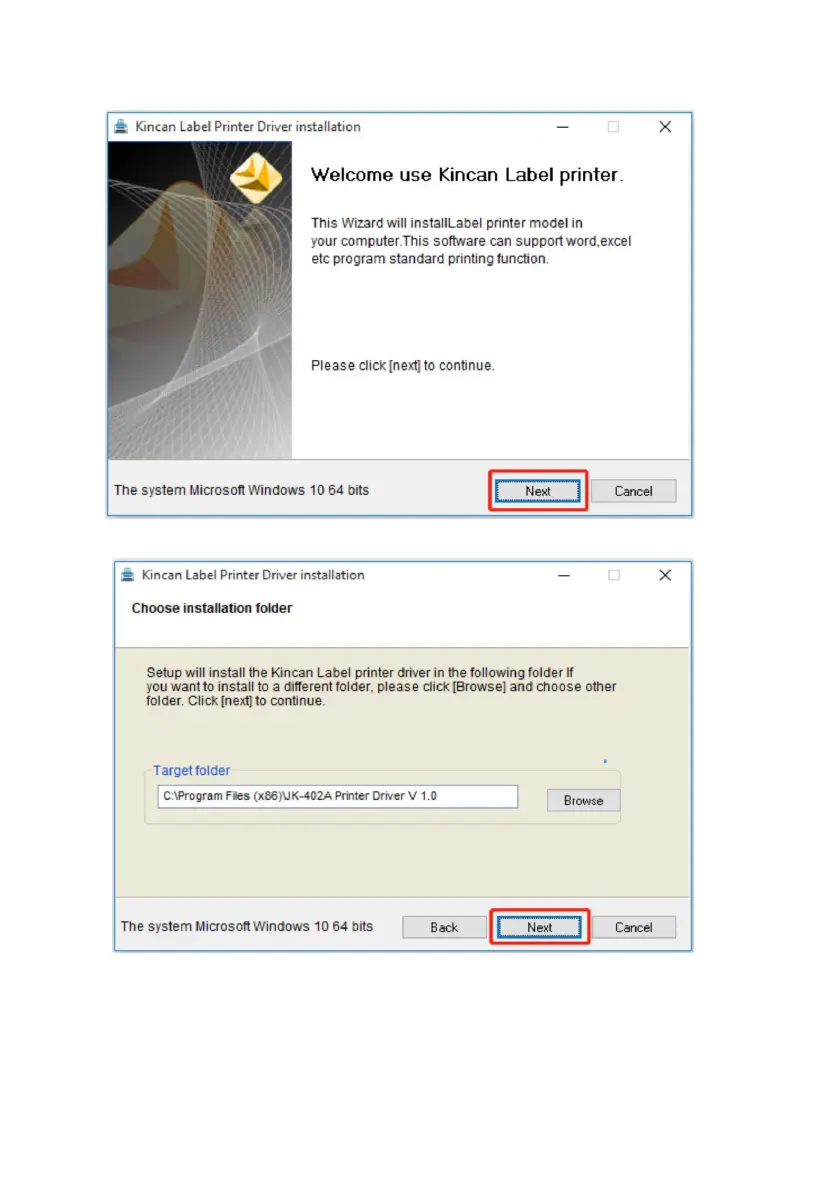Close the installation folder window
The height and width of the screenshot is (1190, 838).
pos(665,575)
